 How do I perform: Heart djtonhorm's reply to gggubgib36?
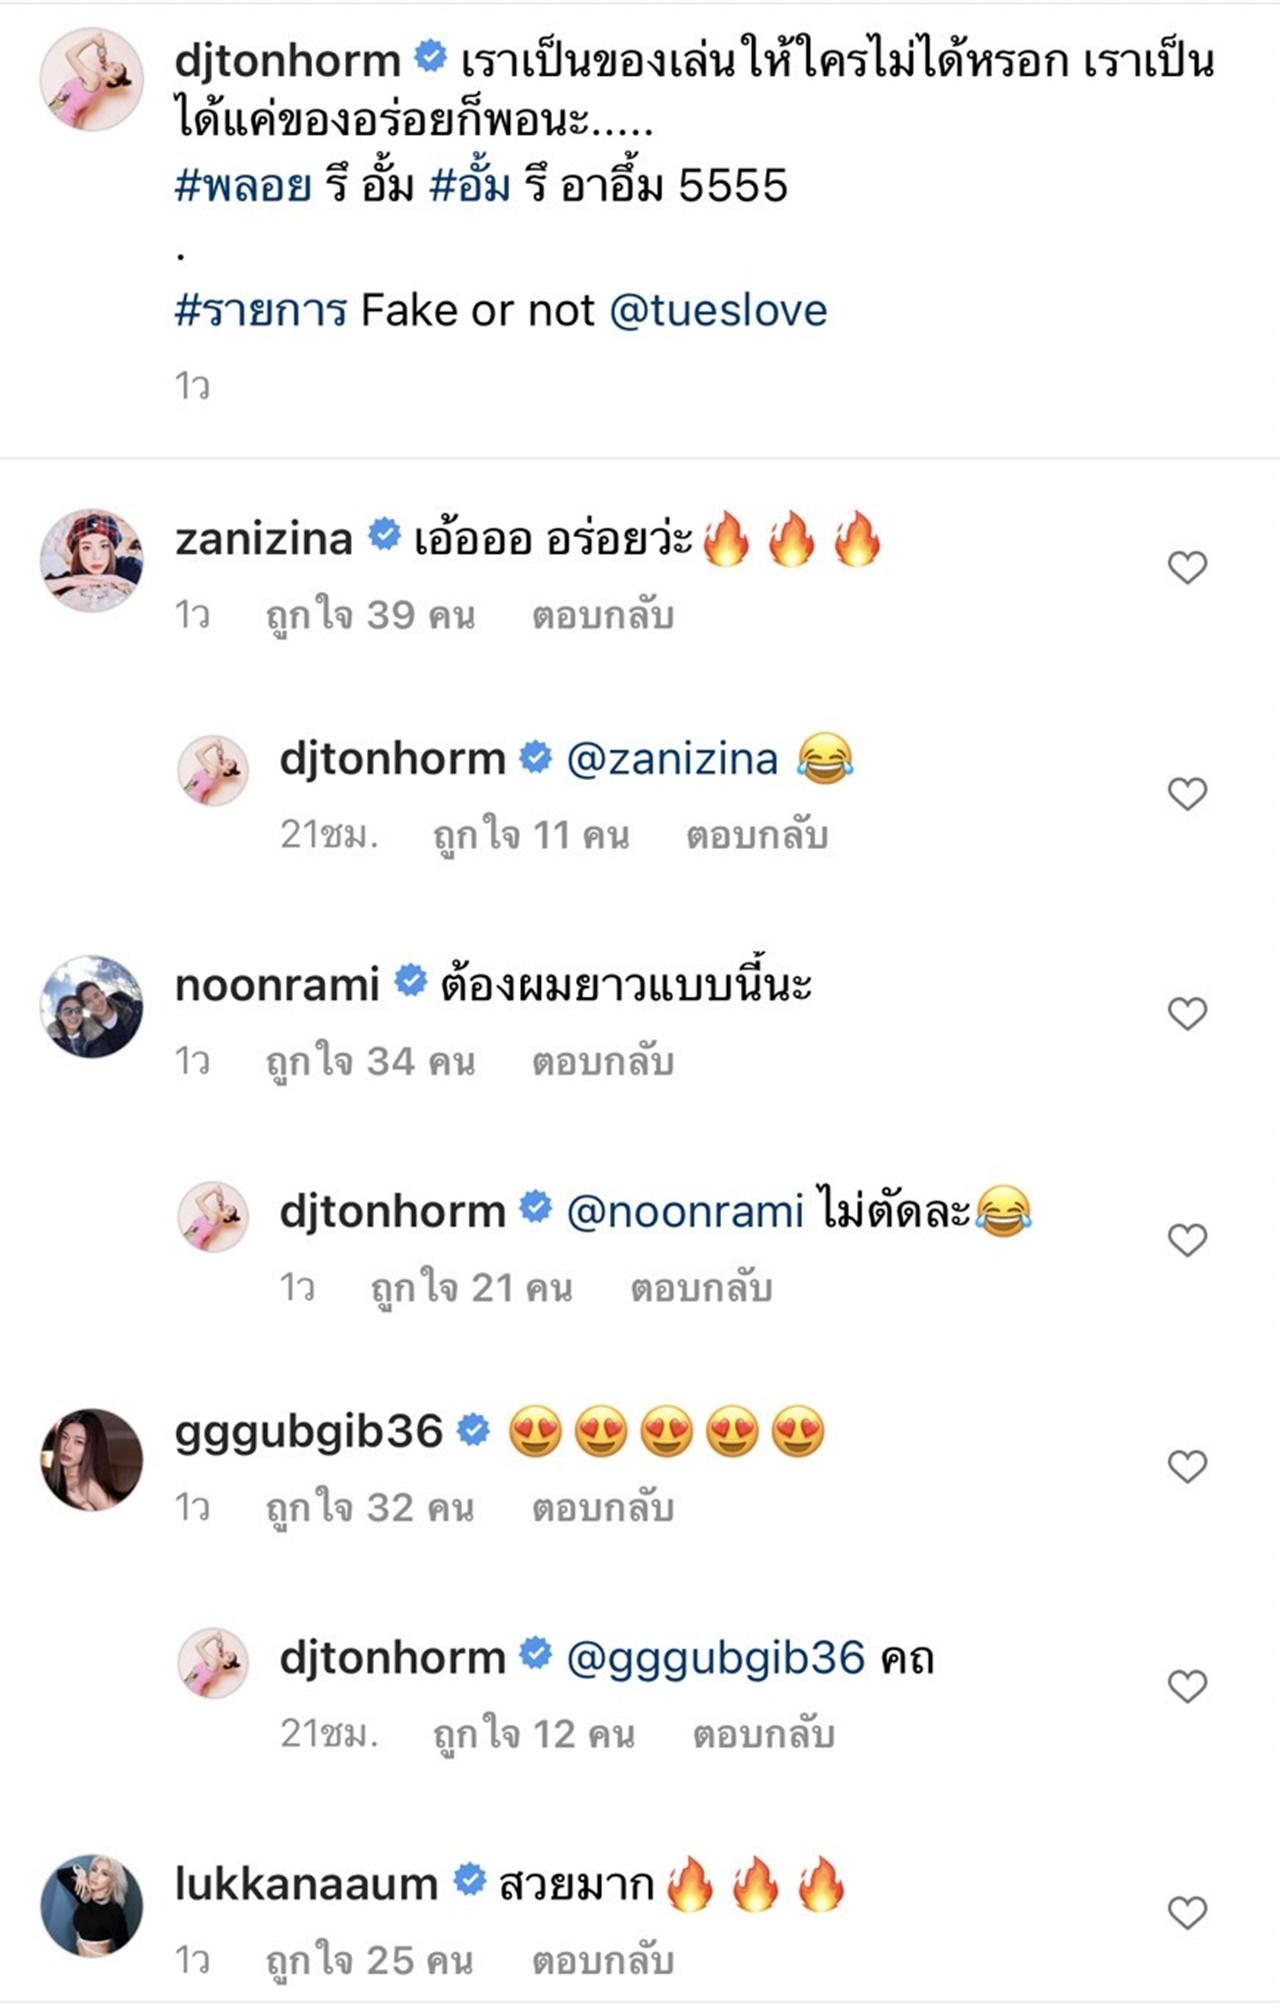coord(1187,1687)
